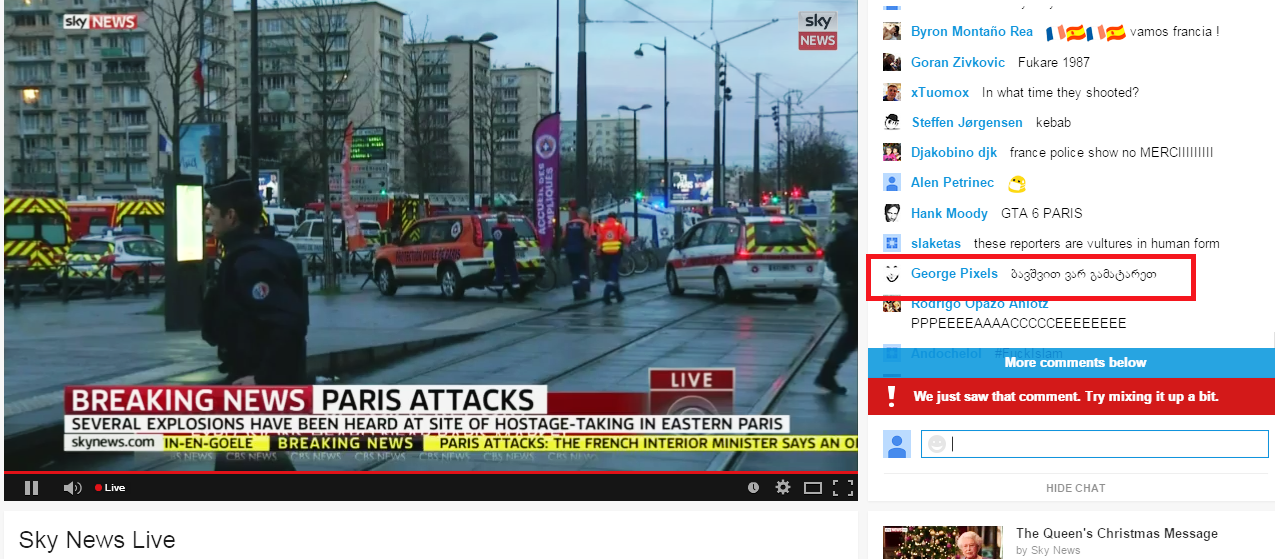Click the emoji in Alen Petrinec's comment
The height and width of the screenshot is (559, 1275).
pyautogui.click(x=1017, y=184)
